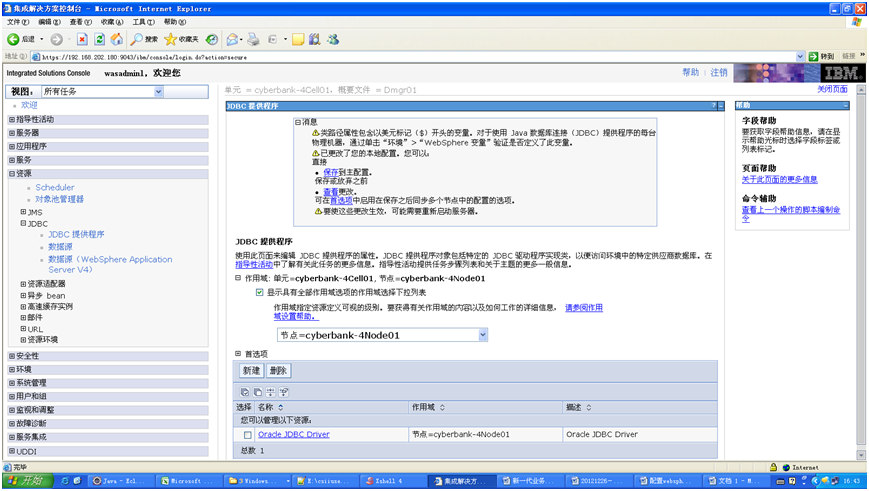Collapse the 消息 messages box

(x=298, y=122)
